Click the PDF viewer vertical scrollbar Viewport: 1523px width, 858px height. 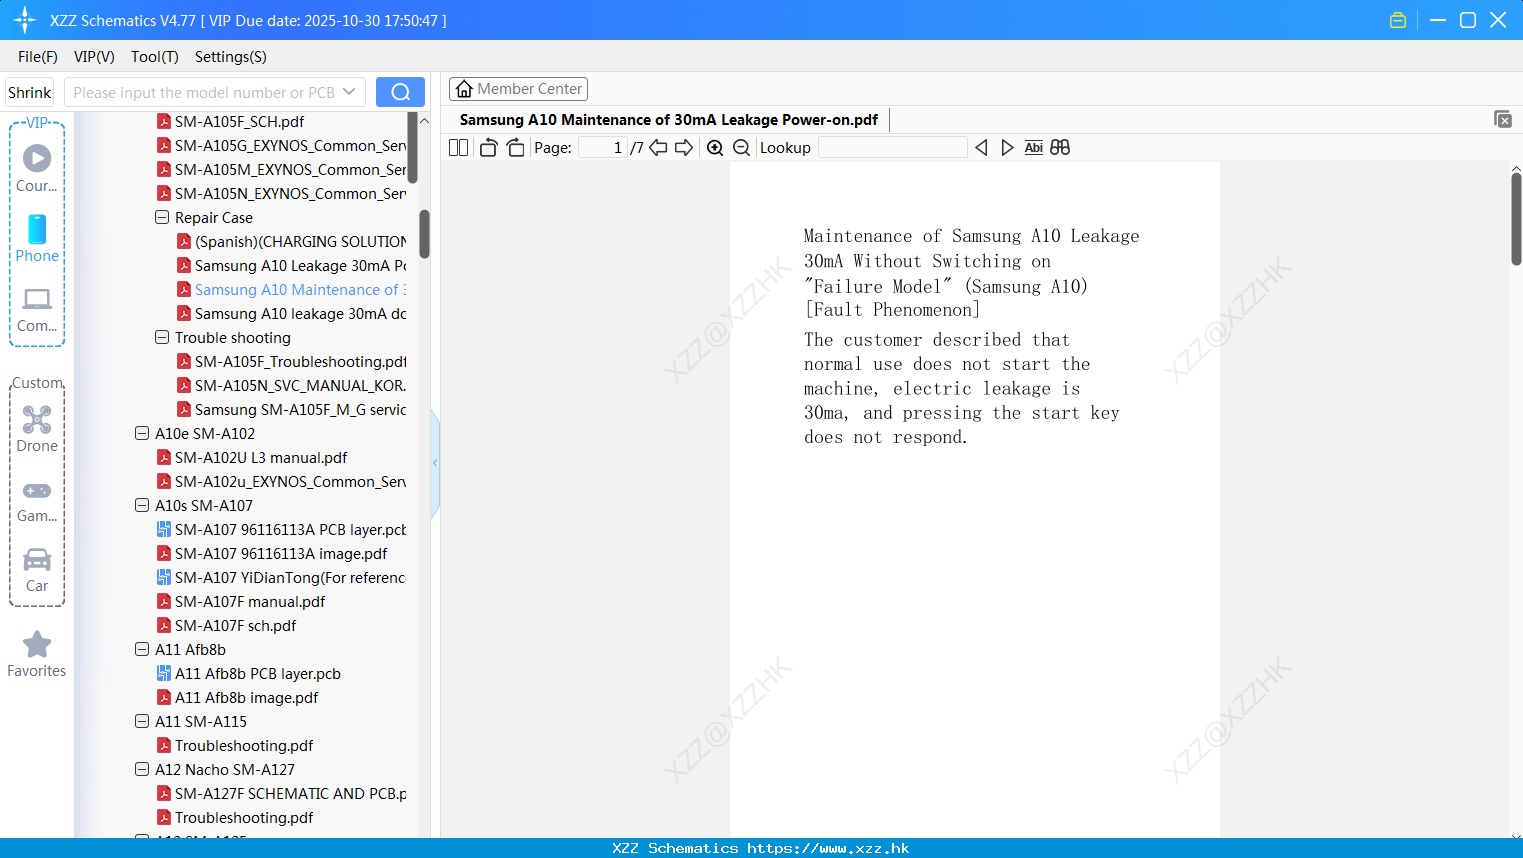tap(1516, 219)
